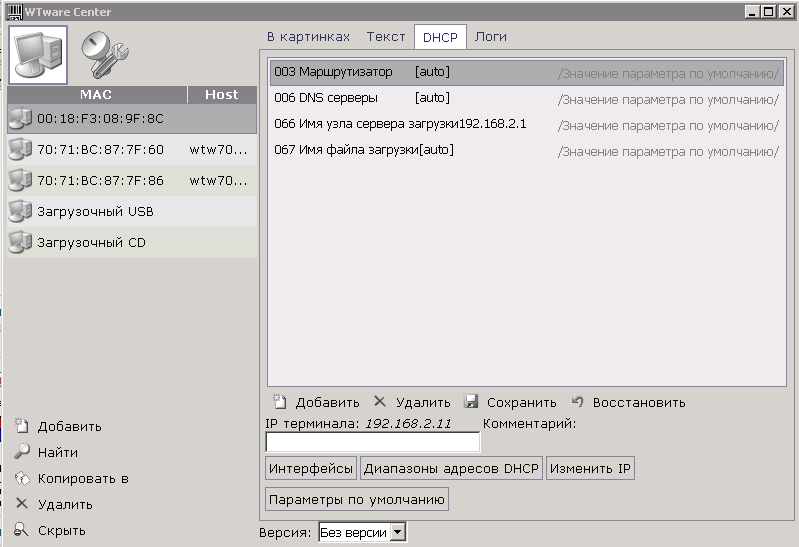
Task: Select the 006 DNS серверы row
Action: (525, 98)
